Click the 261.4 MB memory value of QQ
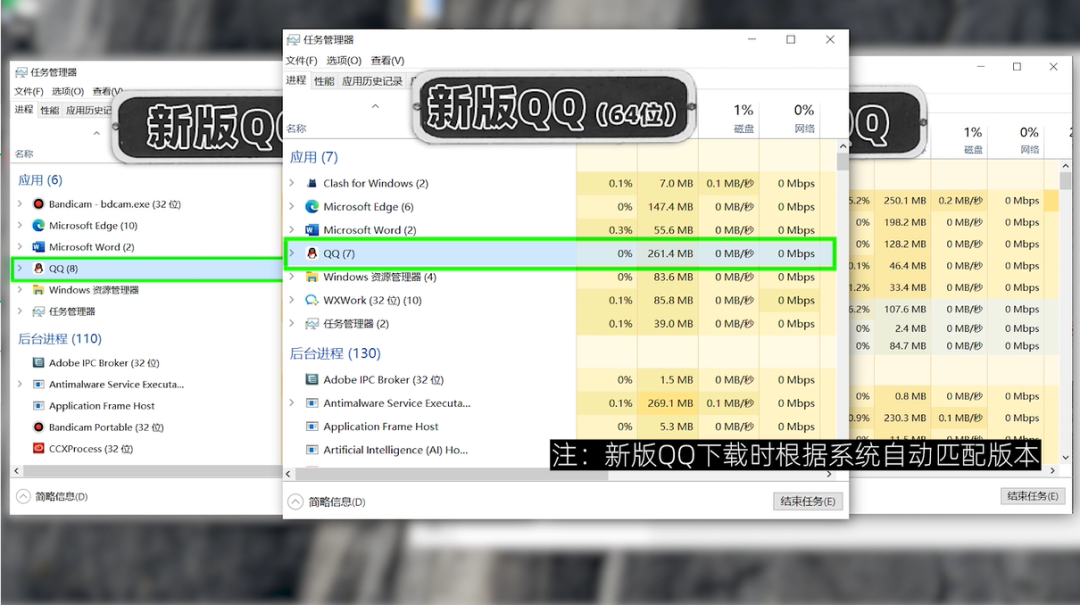This screenshot has width=1080, height=605. point(669,254)
